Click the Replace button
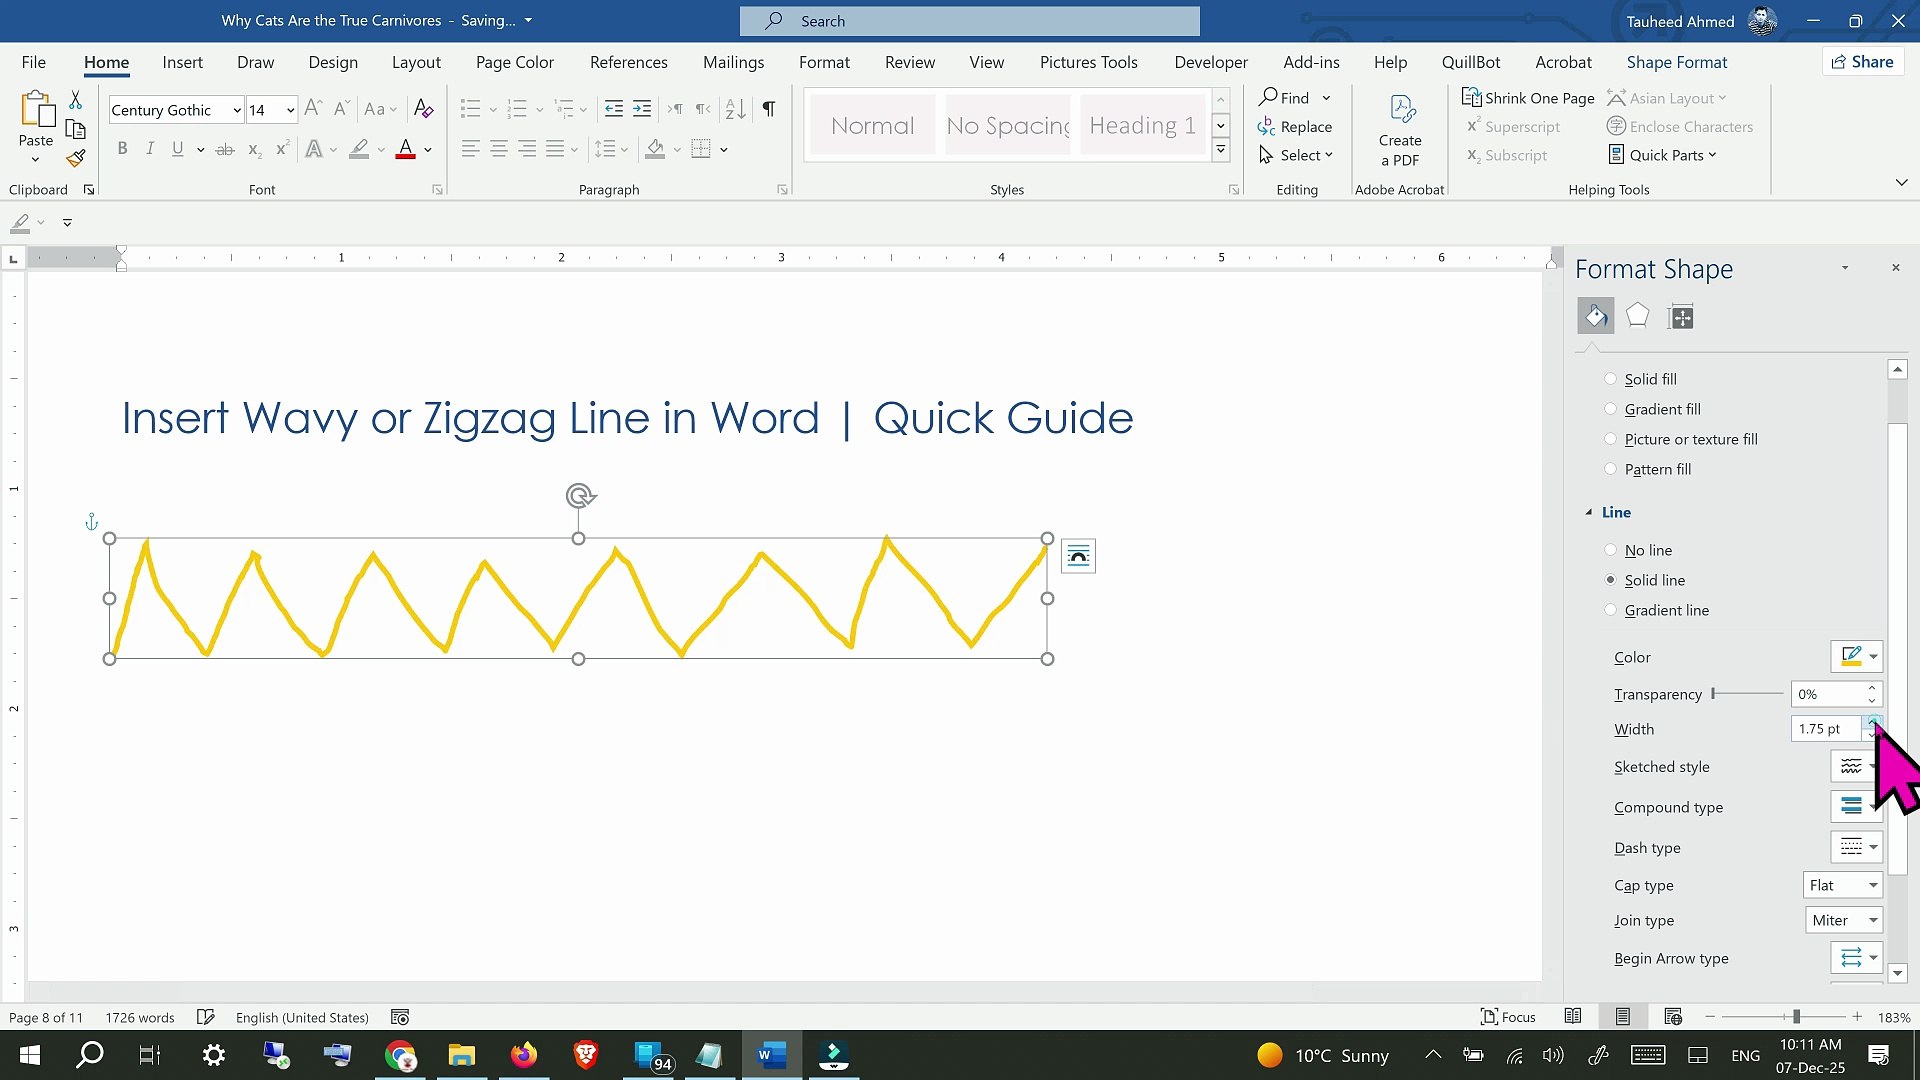Viewport: 1920px width, 1080px height. click(1295, 127)
